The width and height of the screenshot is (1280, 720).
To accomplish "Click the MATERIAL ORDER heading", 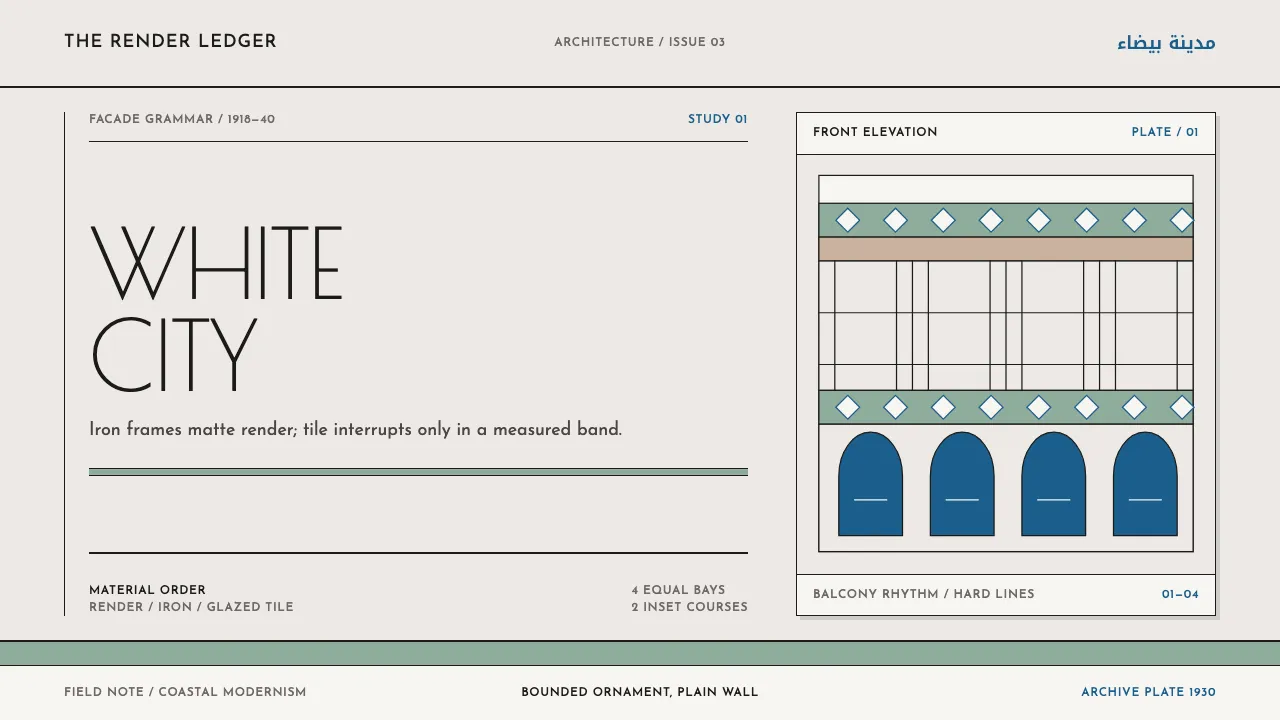I will (x=147, y=590).
